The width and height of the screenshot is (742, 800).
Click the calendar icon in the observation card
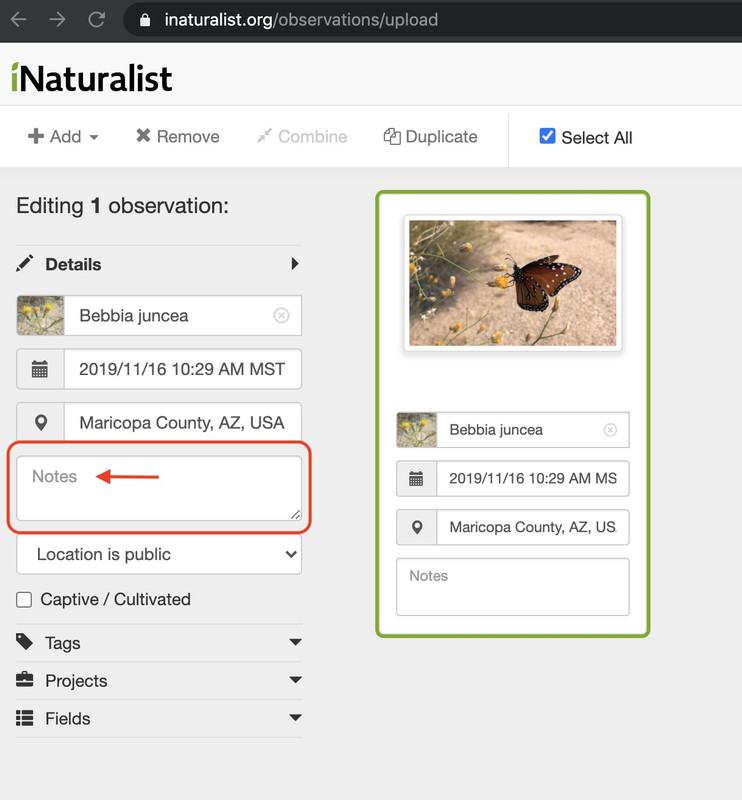[x=416, y=479]
